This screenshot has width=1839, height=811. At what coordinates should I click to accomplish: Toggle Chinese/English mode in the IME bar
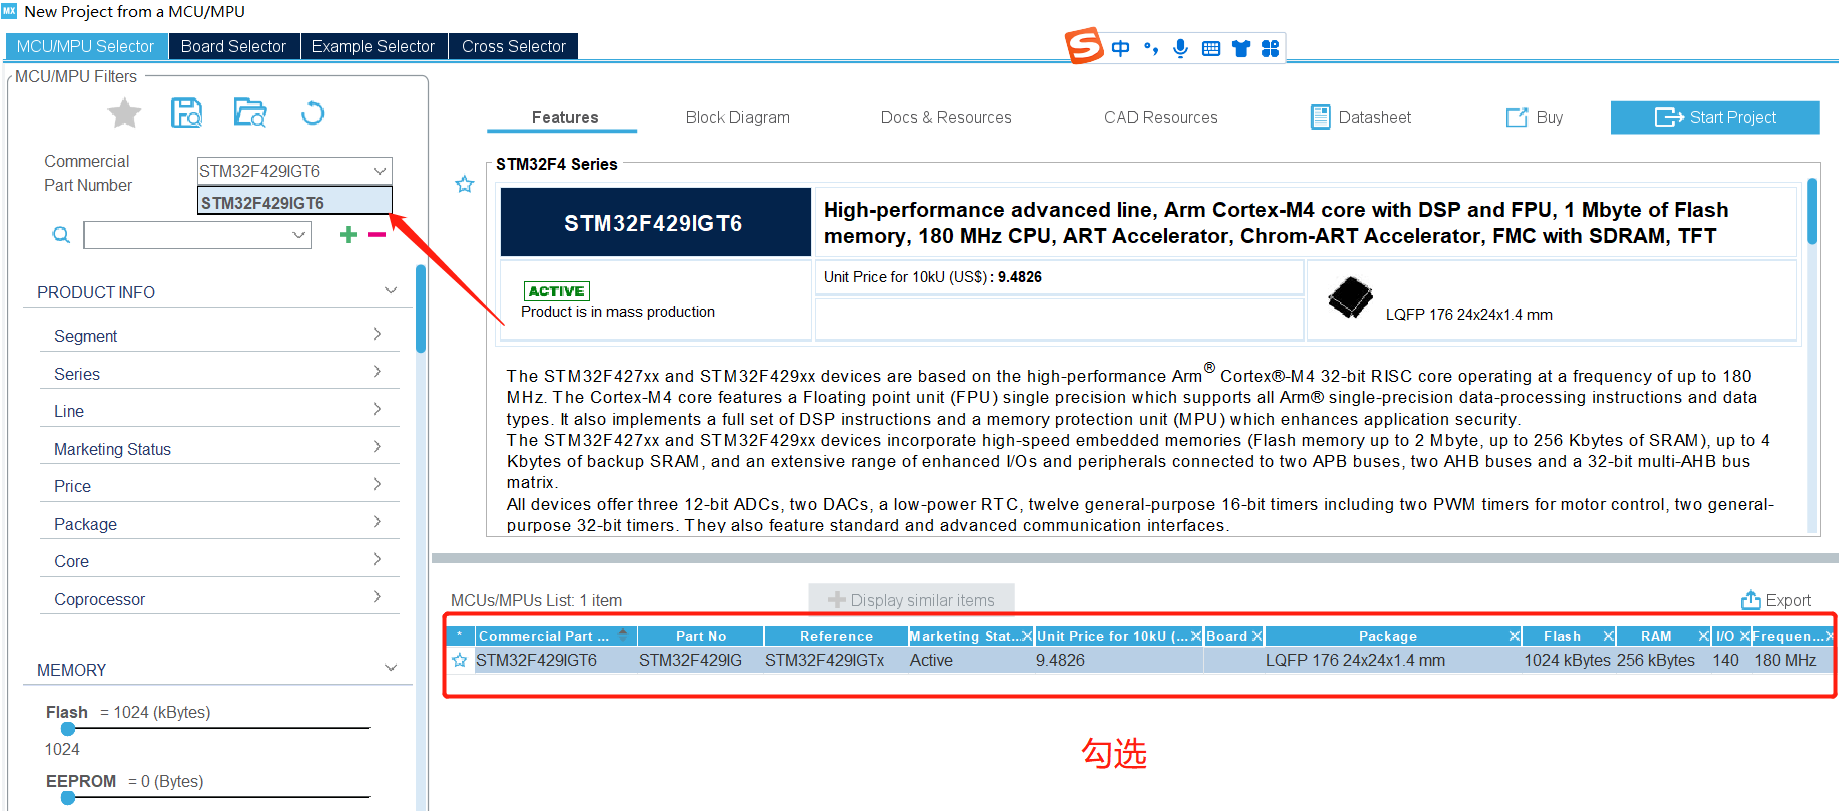[x=1120, y=48]
